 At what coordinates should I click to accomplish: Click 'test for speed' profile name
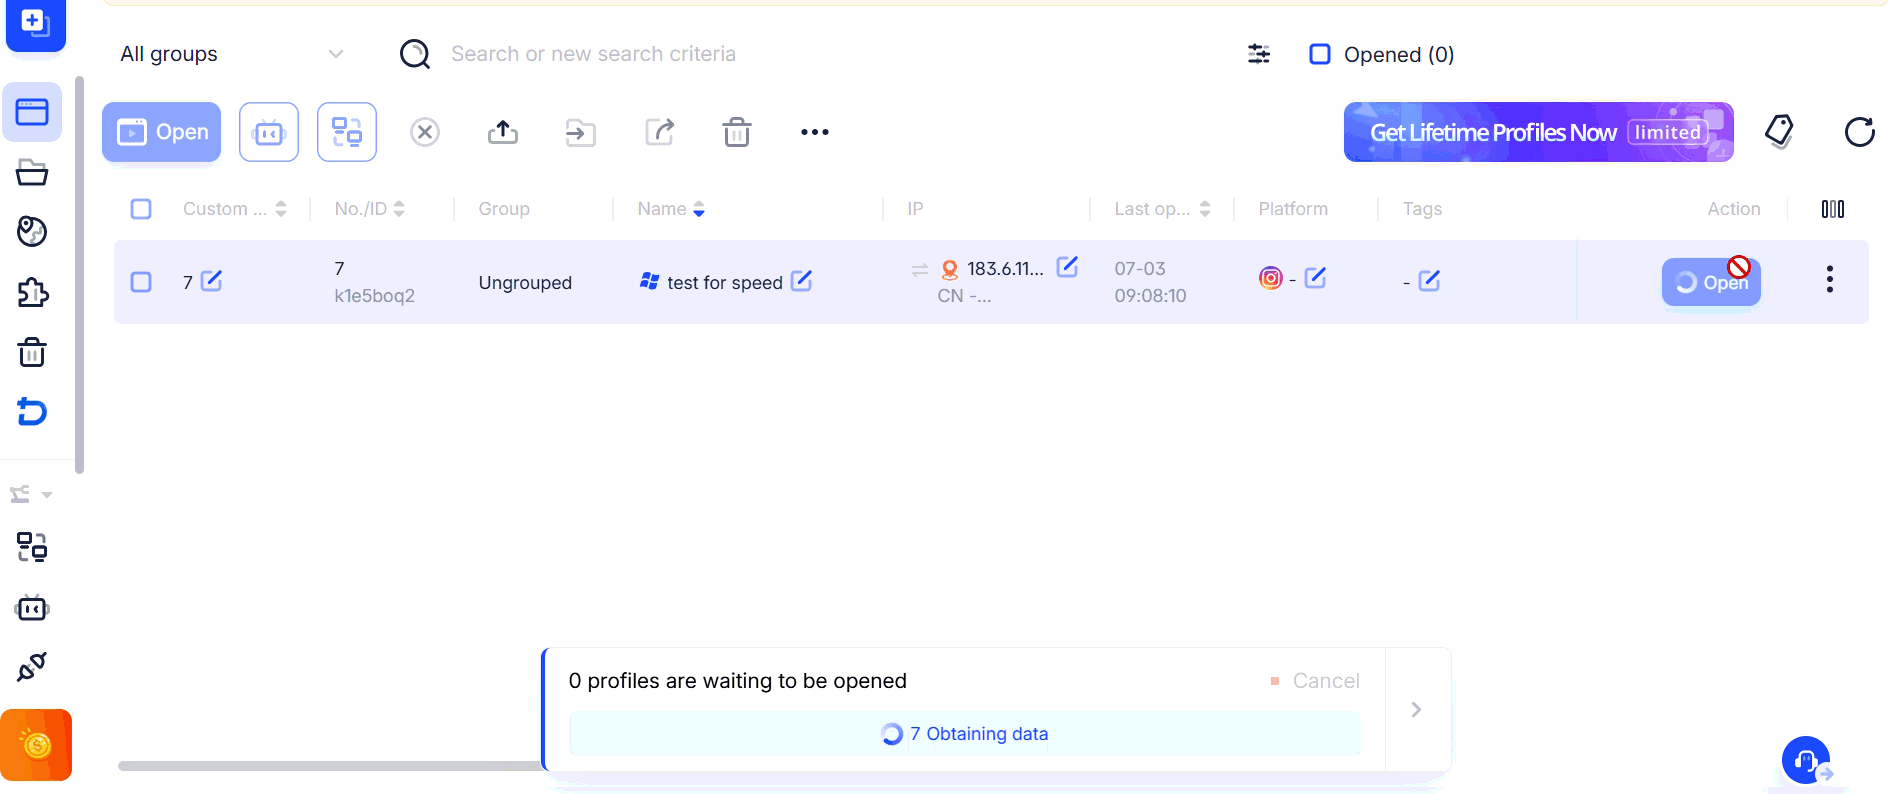coord(724,283)
